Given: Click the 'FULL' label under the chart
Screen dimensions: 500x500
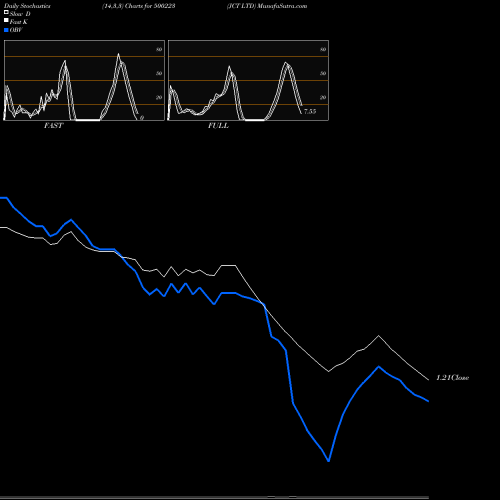Looking at the screenshot, I should tap(218, 126).
